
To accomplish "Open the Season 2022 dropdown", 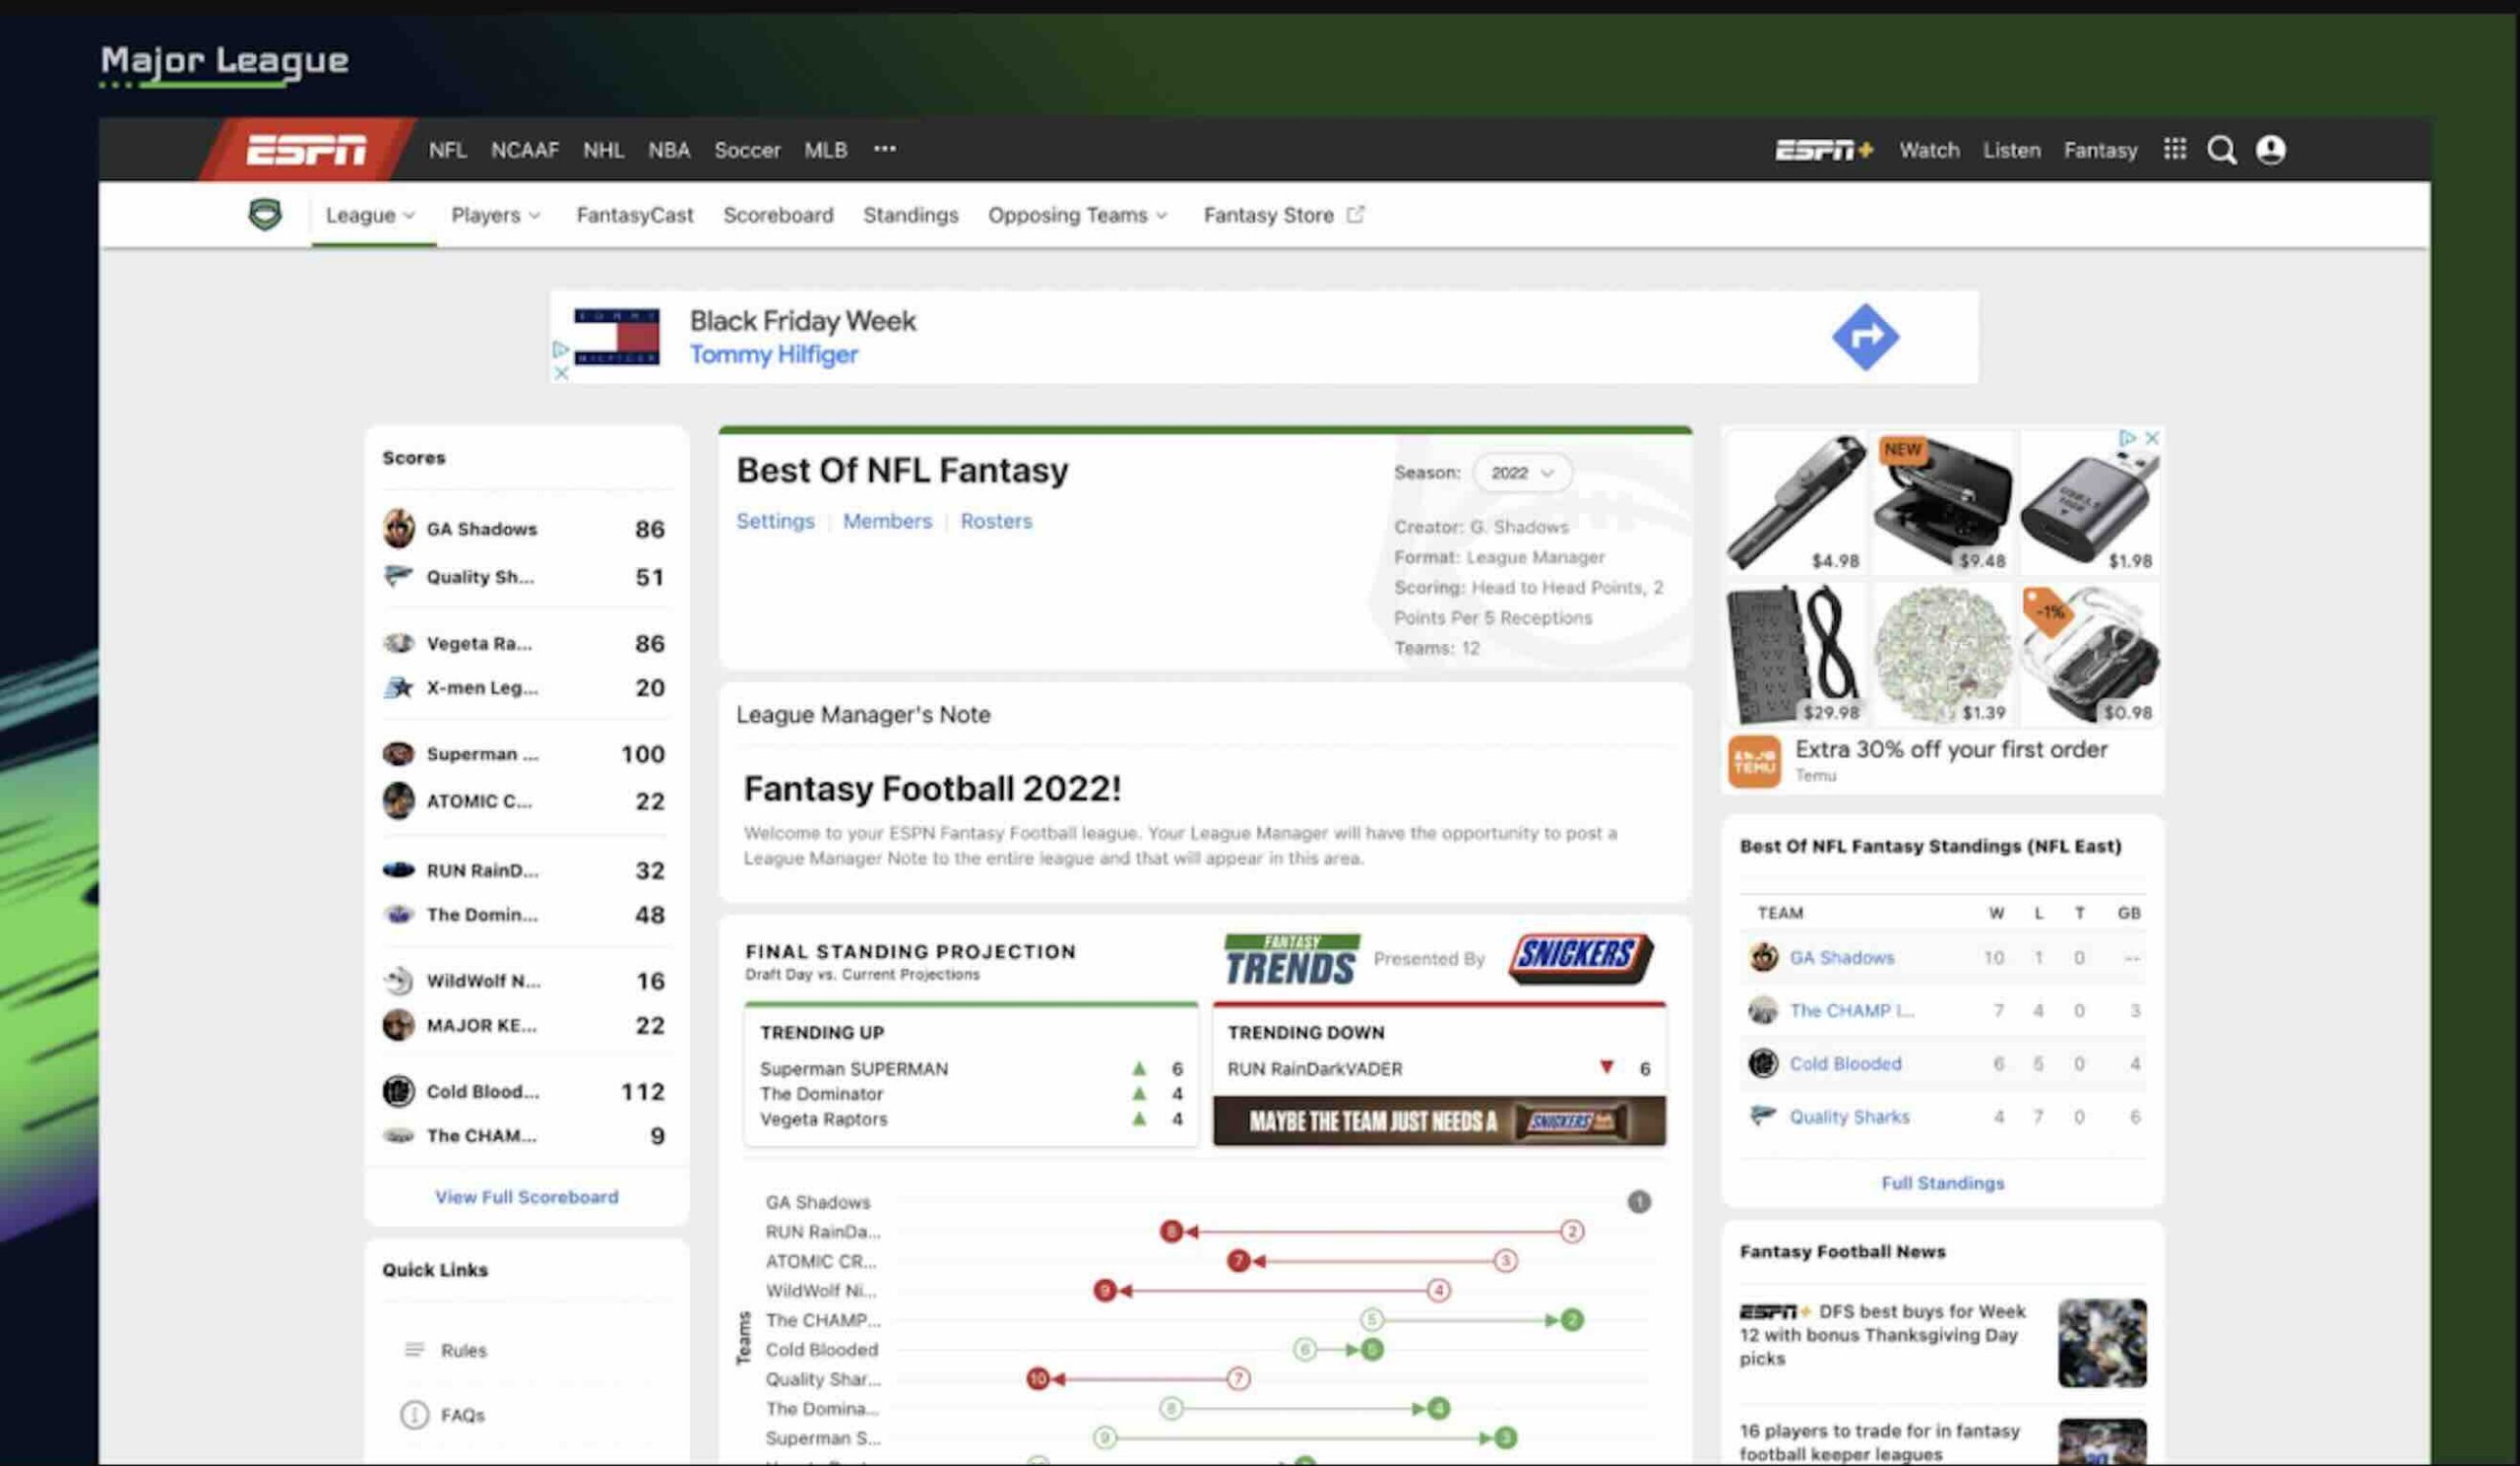I will point(1522,473).
